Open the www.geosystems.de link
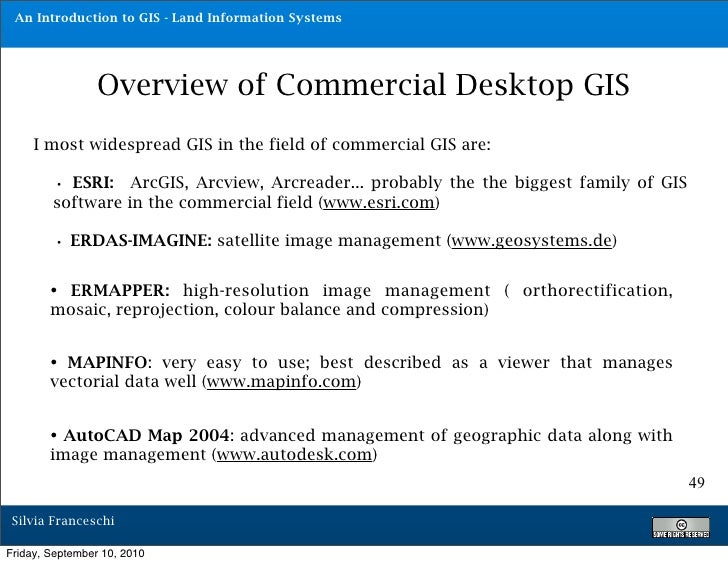Viewport: 728px width, 564px height. [x=532, y=240]
